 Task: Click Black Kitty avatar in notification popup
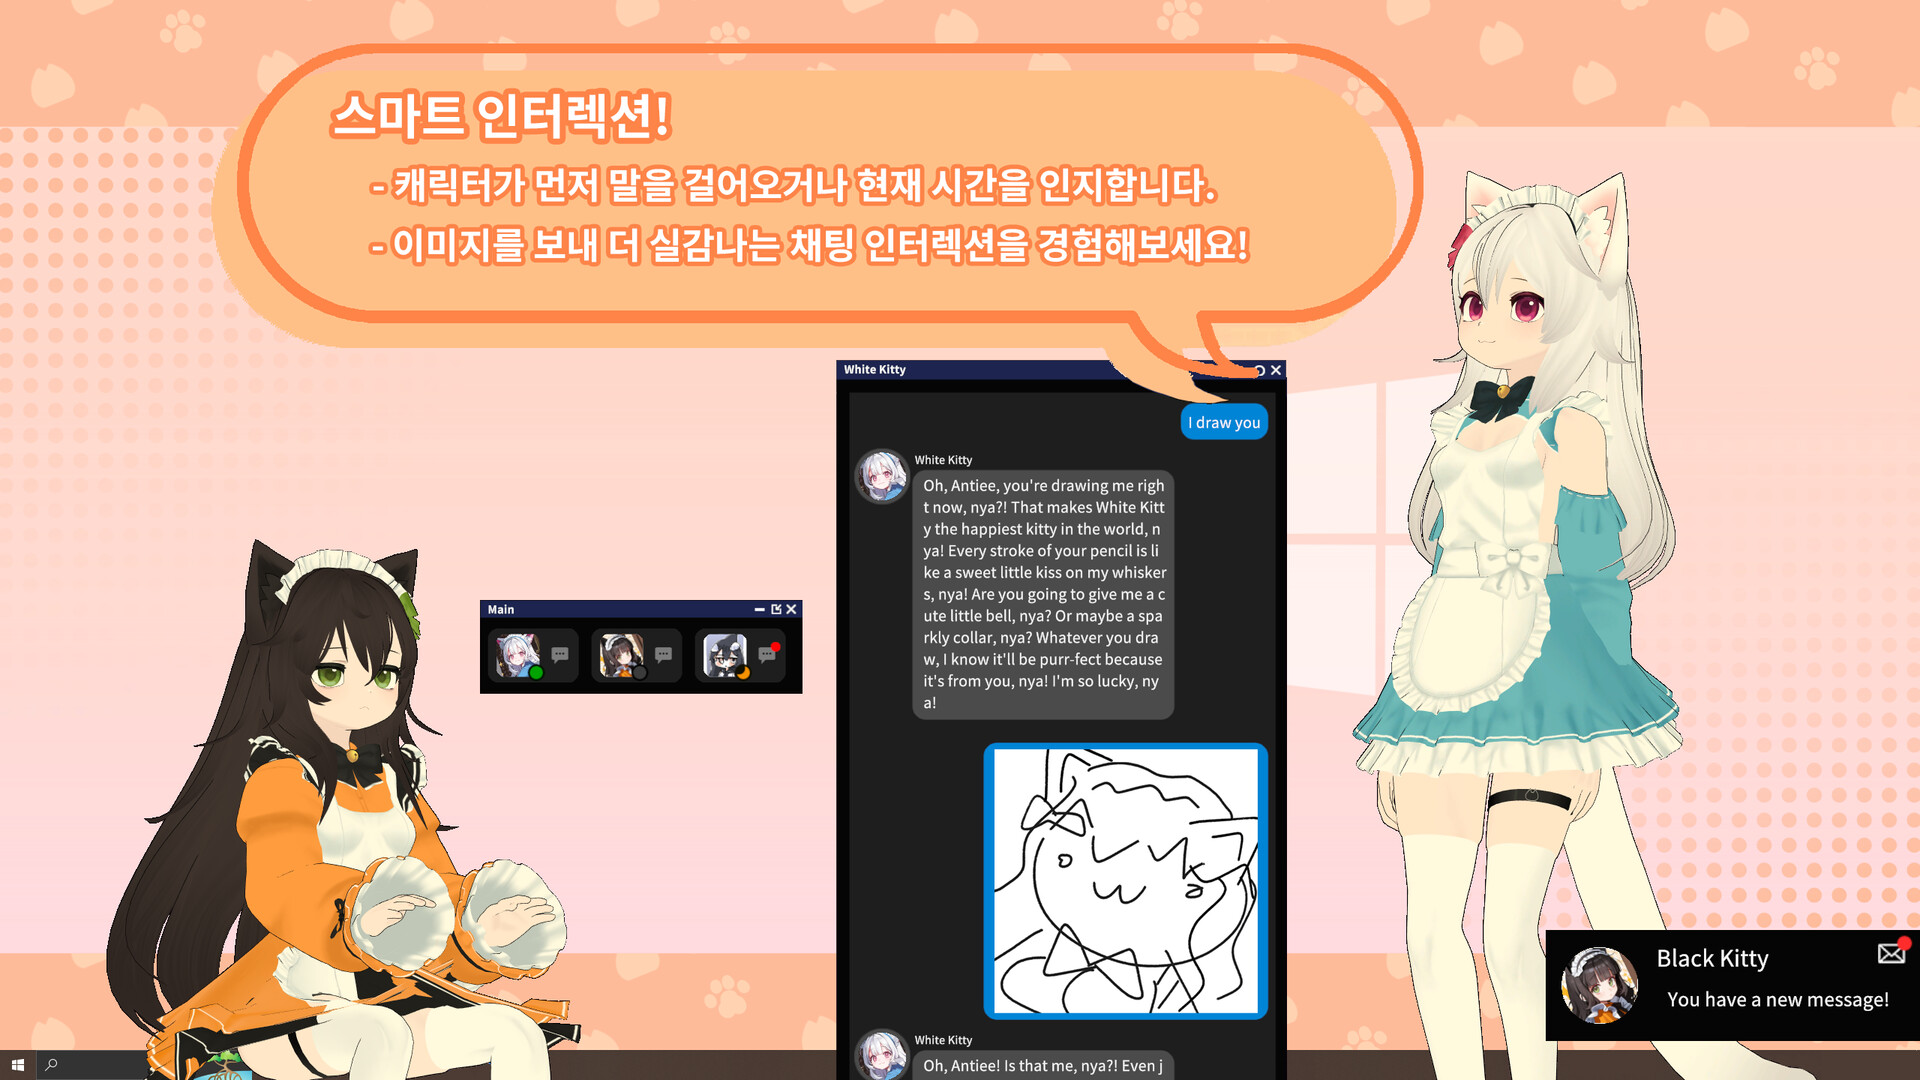coord(1600,985)
